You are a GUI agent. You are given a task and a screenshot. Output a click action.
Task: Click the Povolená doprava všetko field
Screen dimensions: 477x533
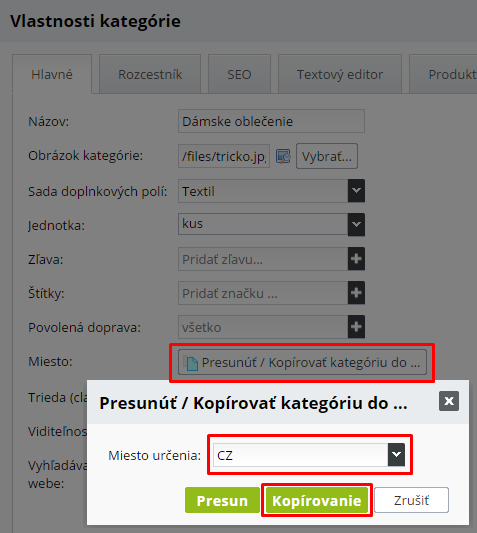263,327
